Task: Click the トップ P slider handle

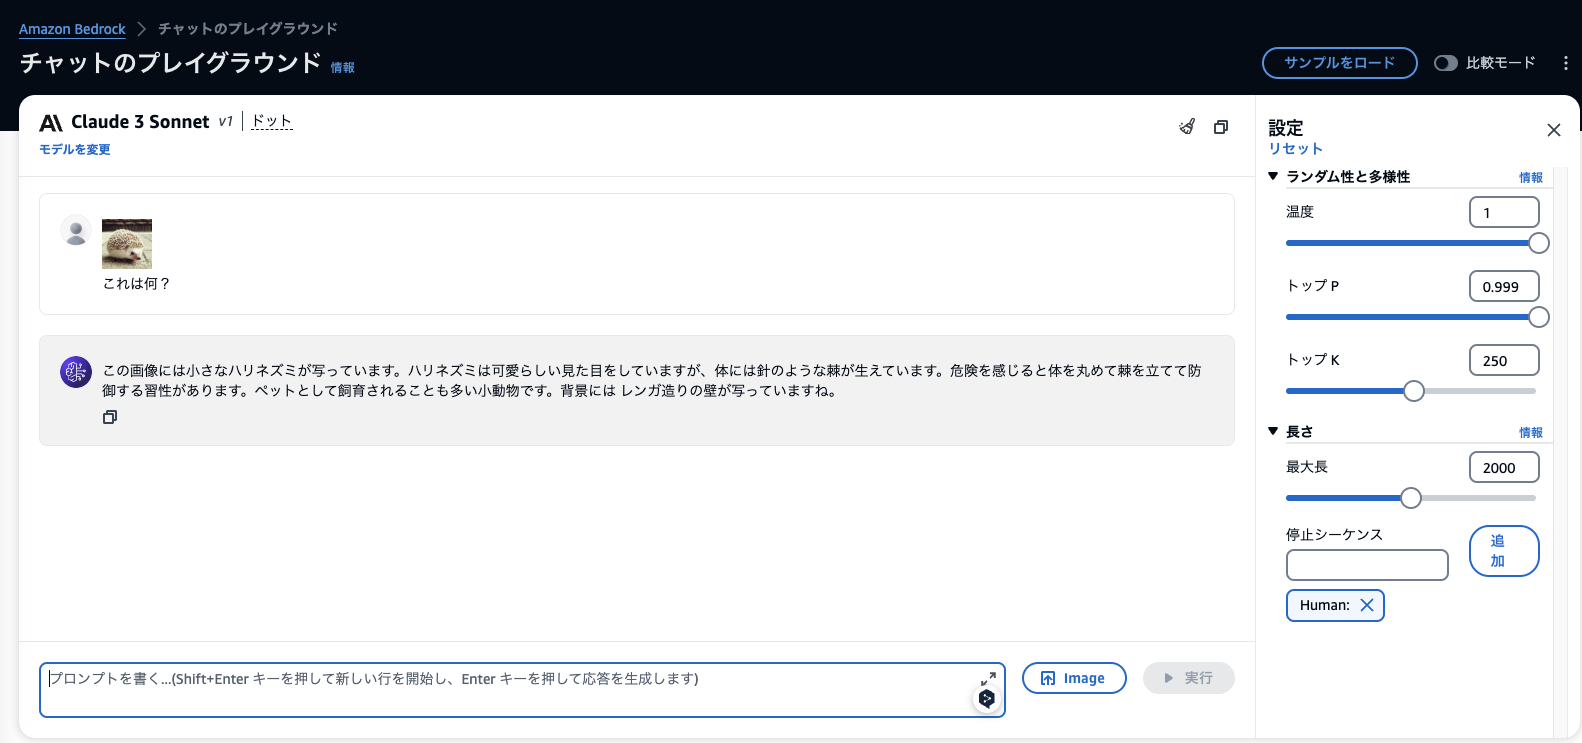Action: coord(1539,317)
